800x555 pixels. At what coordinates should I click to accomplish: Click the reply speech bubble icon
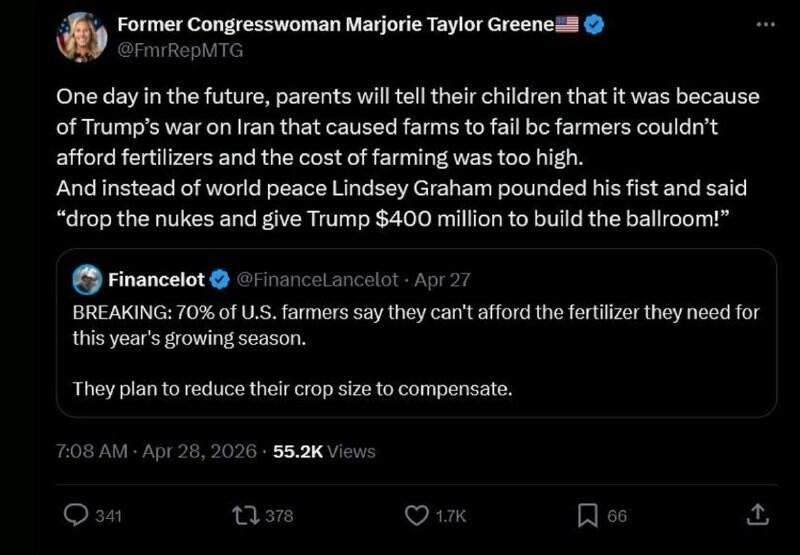76,515
